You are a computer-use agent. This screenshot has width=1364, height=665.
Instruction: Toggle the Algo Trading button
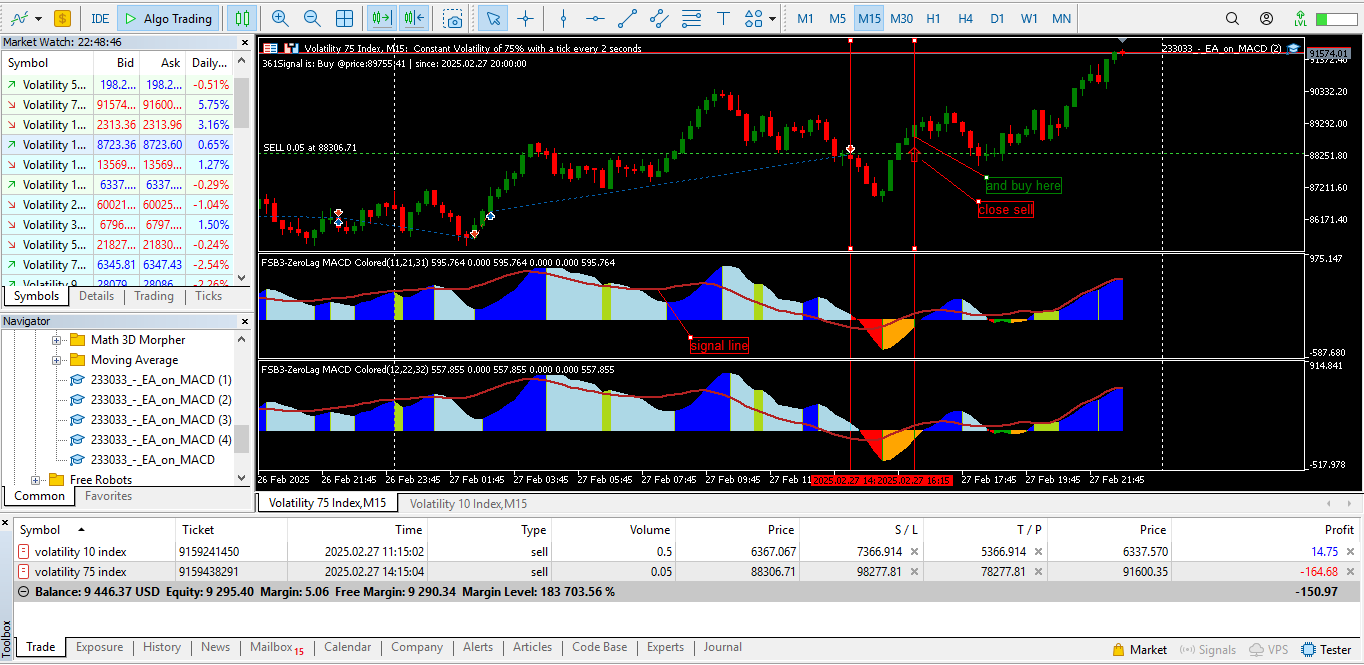[168, 18]
